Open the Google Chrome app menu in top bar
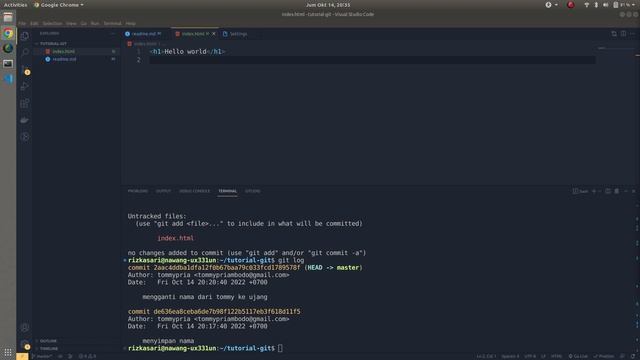Image resolution: width=640 pixels, height=360 pixels. 59,5
